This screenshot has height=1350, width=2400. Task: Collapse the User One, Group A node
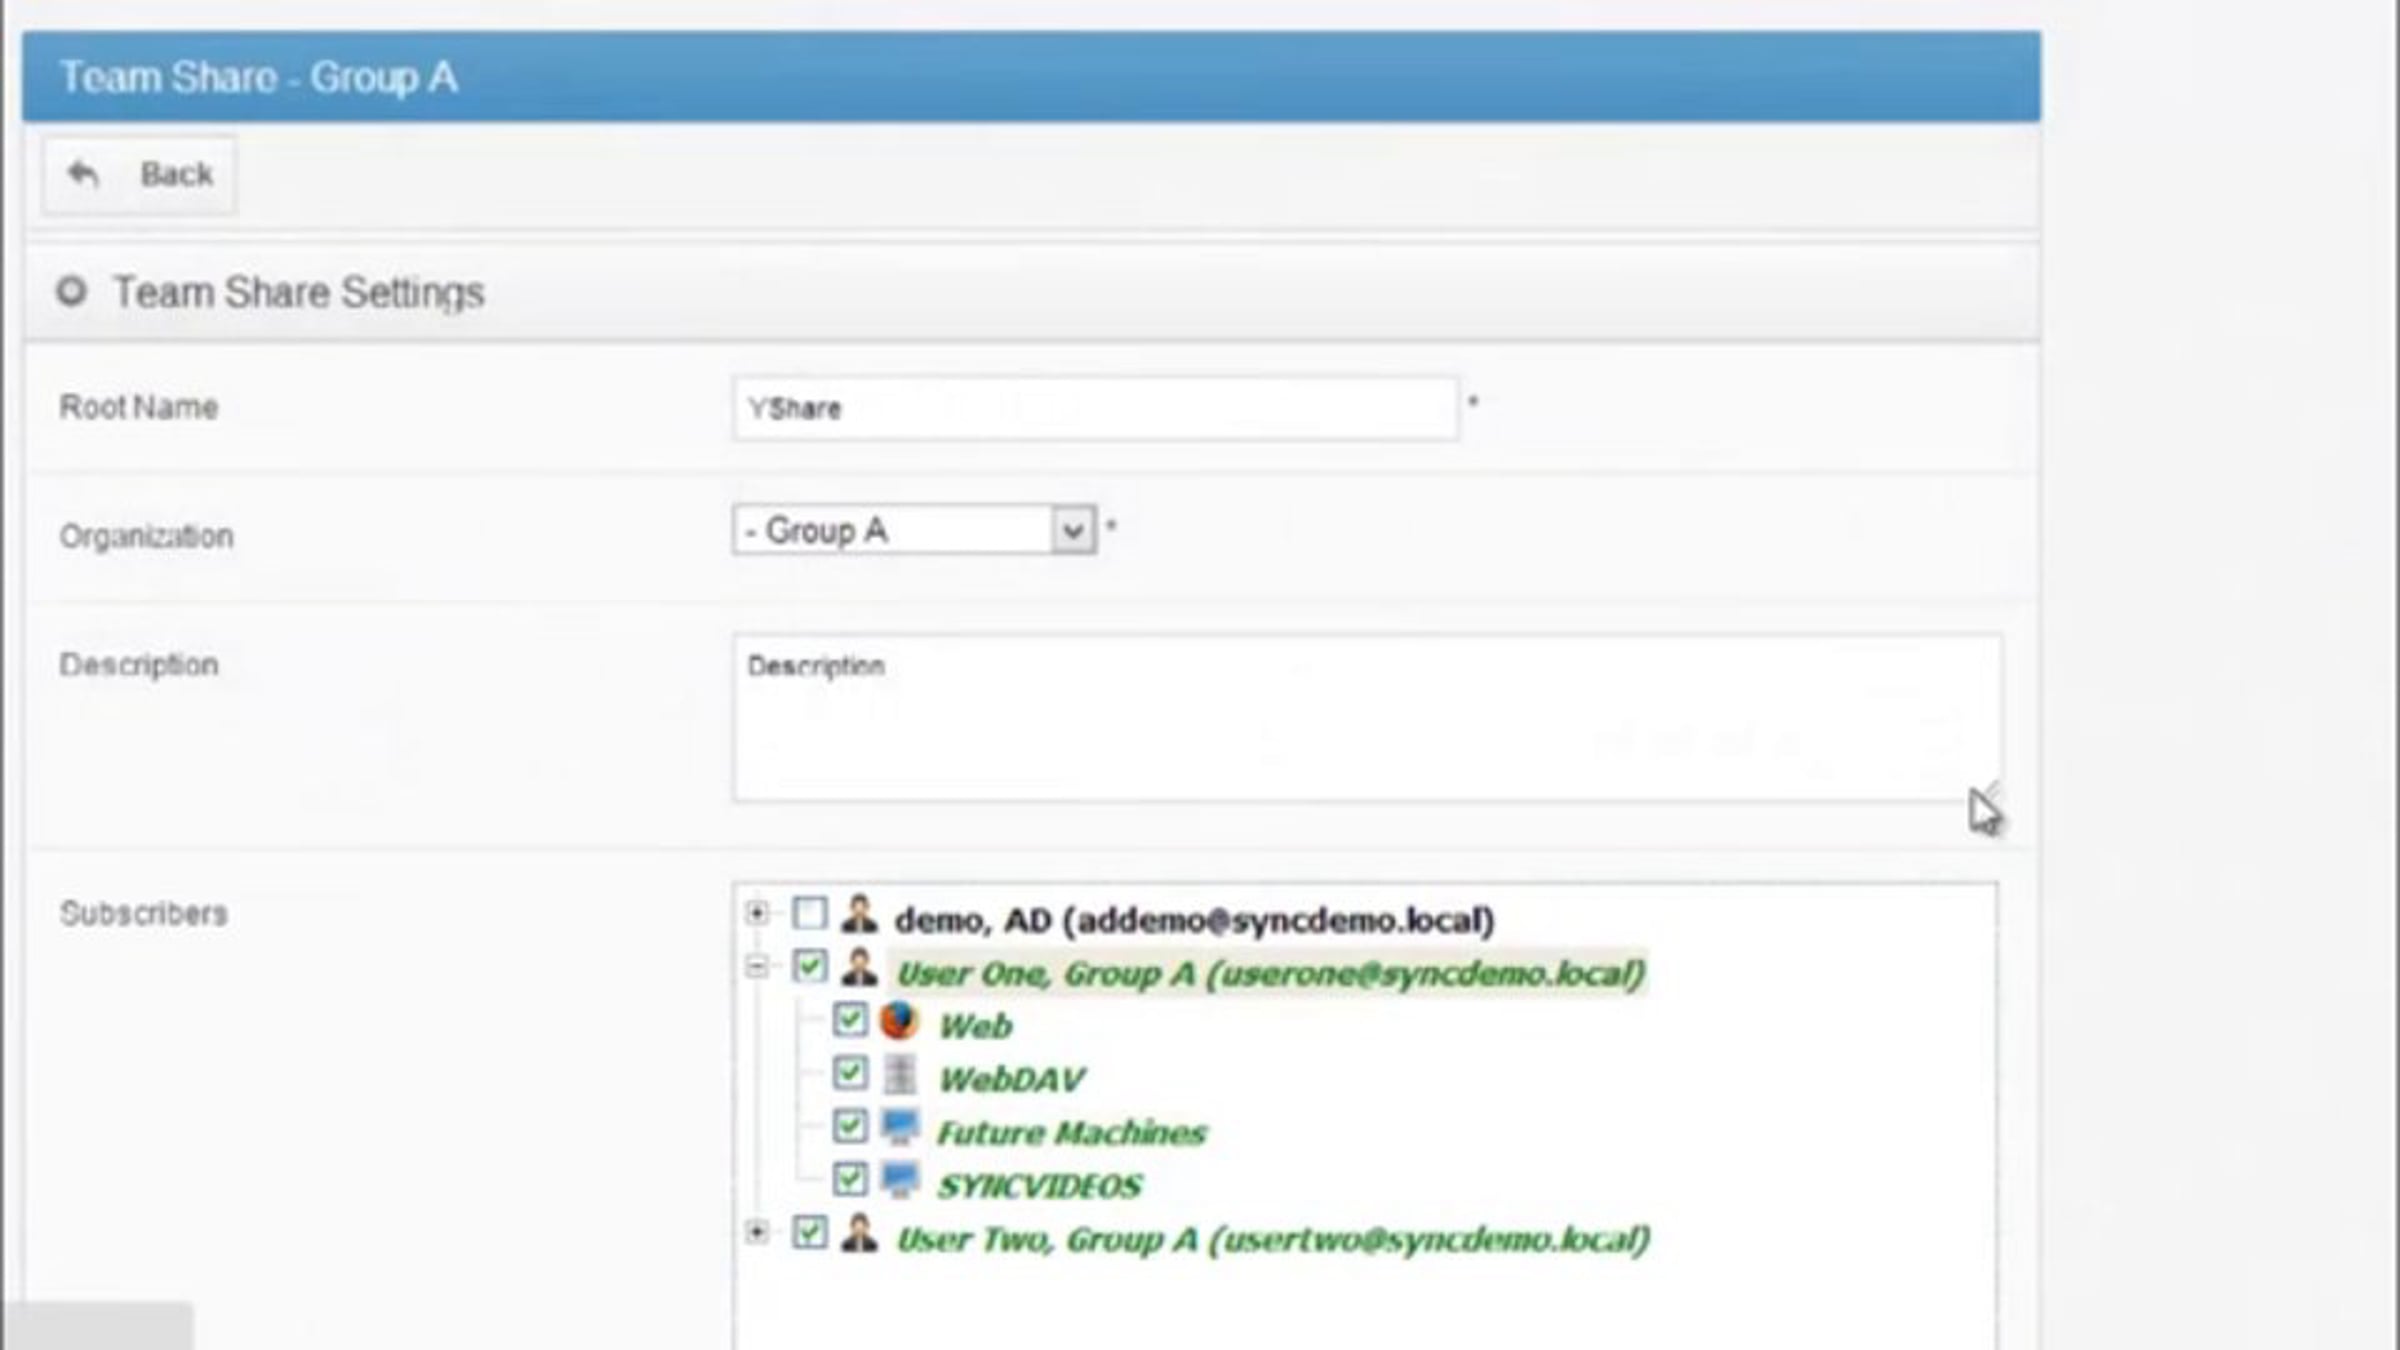757,967
